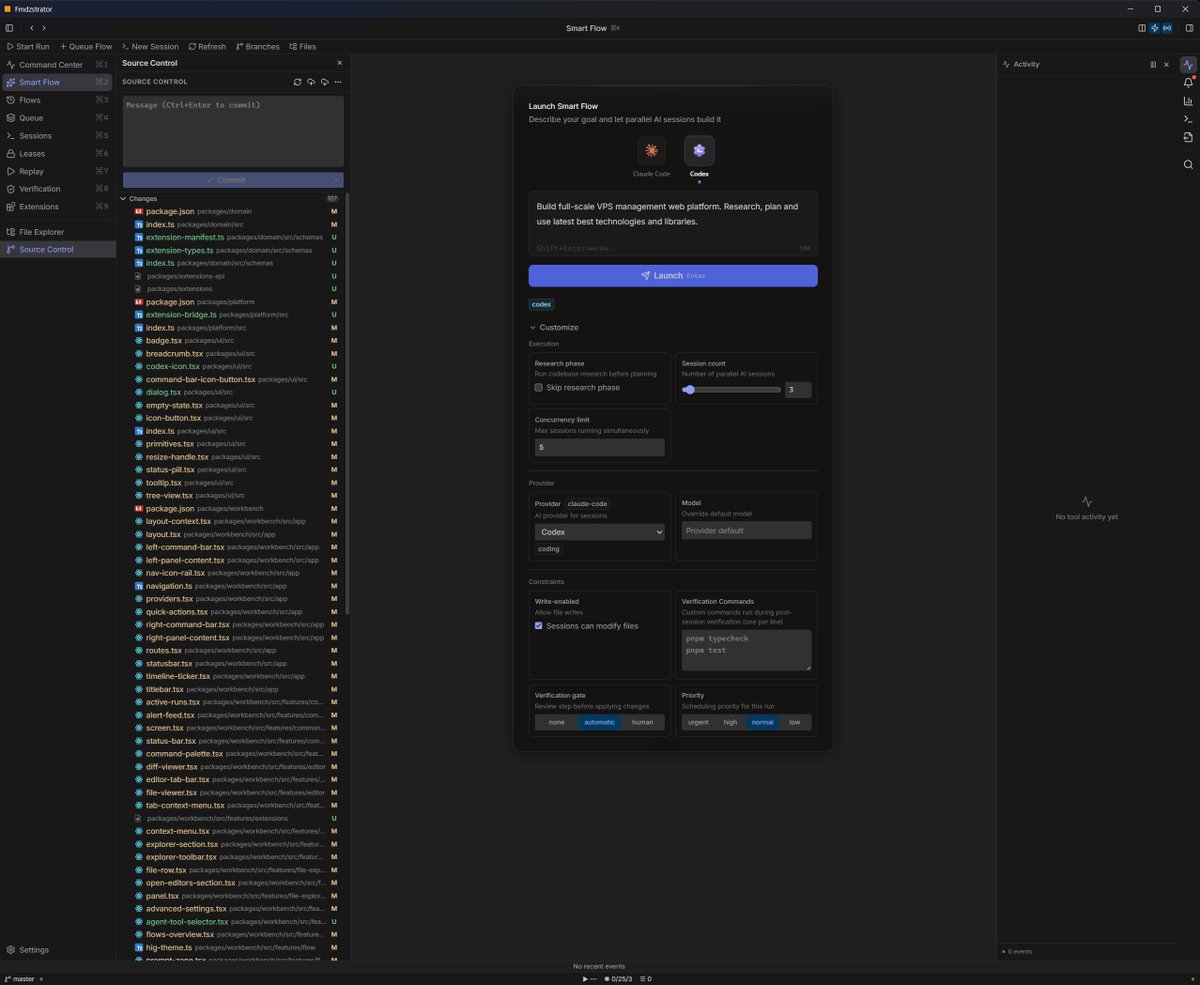This screenshot has height=985, width=1200.
Task: Close the Source Control panel
Action: click(339, 63)
